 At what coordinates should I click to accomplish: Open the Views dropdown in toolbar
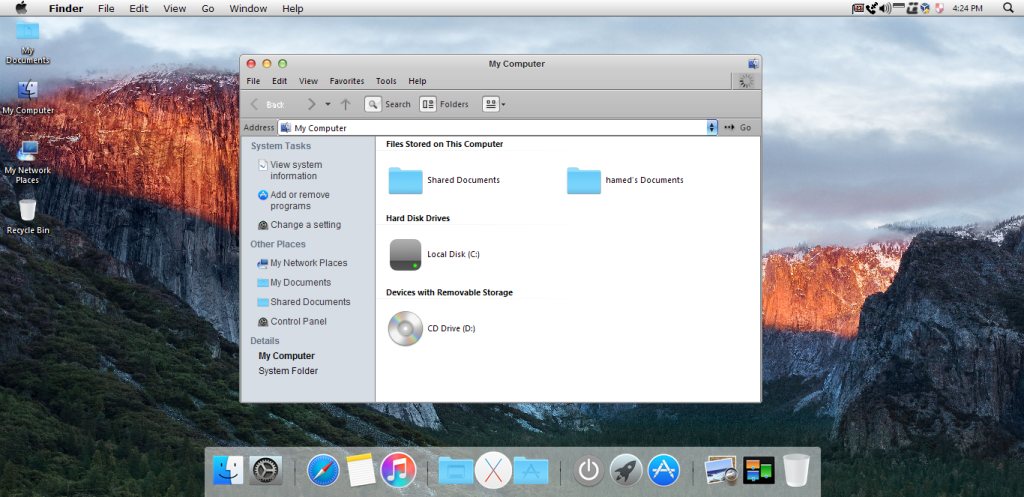[494, 104]
